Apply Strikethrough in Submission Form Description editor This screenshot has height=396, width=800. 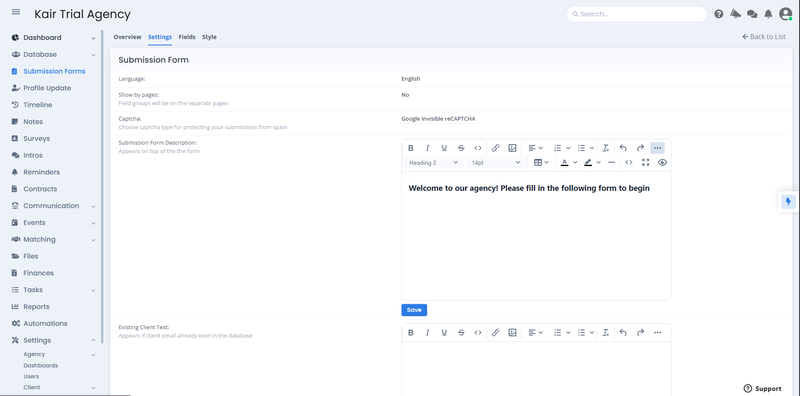461,148
